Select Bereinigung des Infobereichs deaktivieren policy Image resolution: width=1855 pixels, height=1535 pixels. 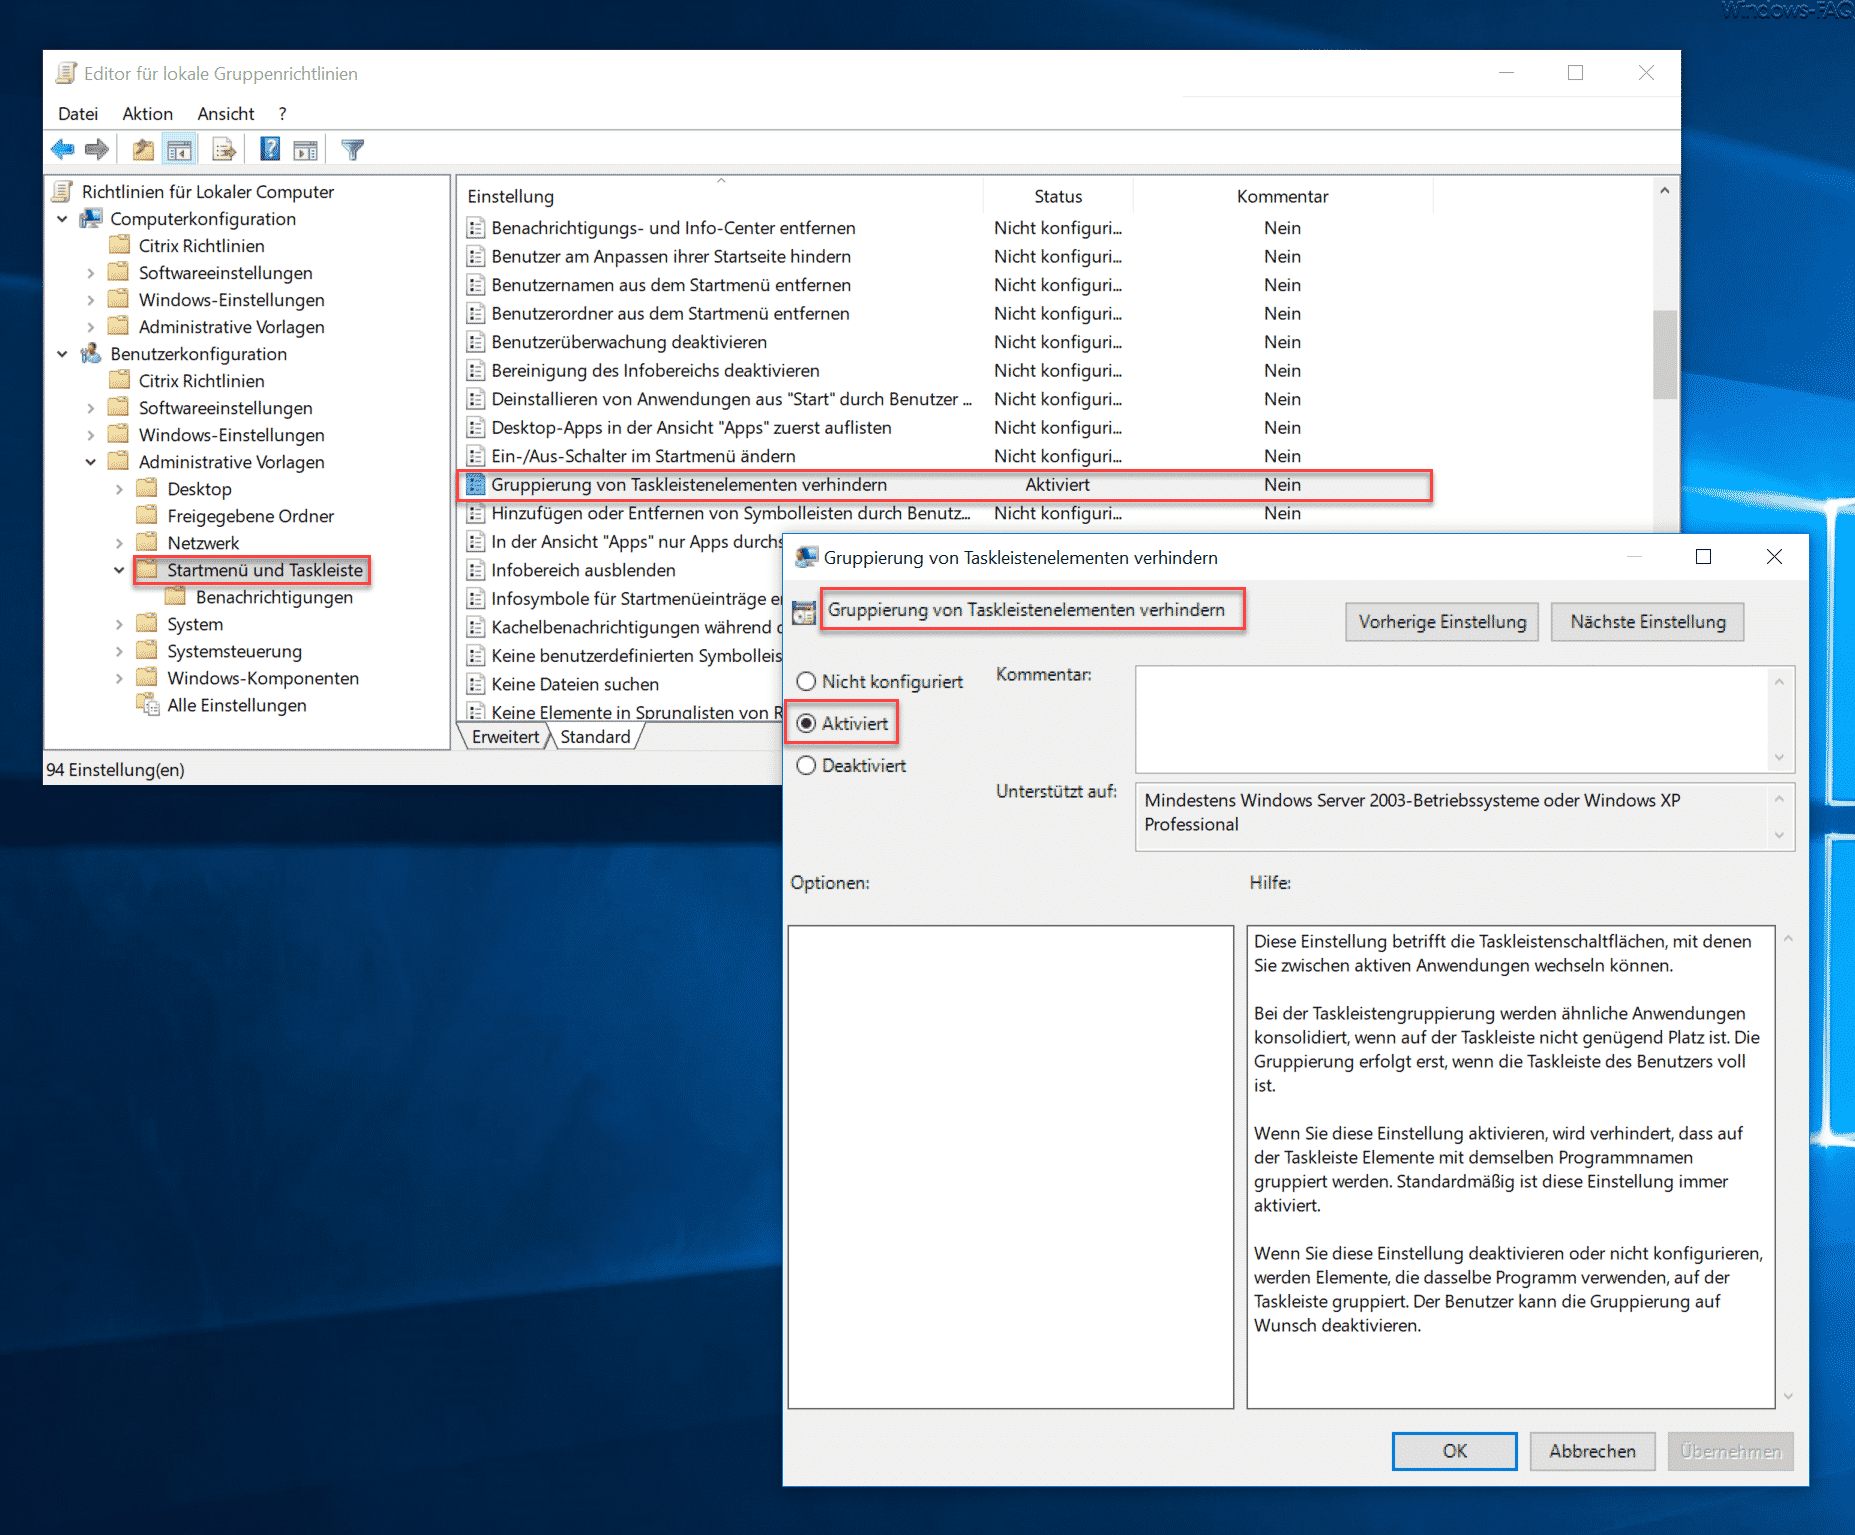tap(655, 370)
